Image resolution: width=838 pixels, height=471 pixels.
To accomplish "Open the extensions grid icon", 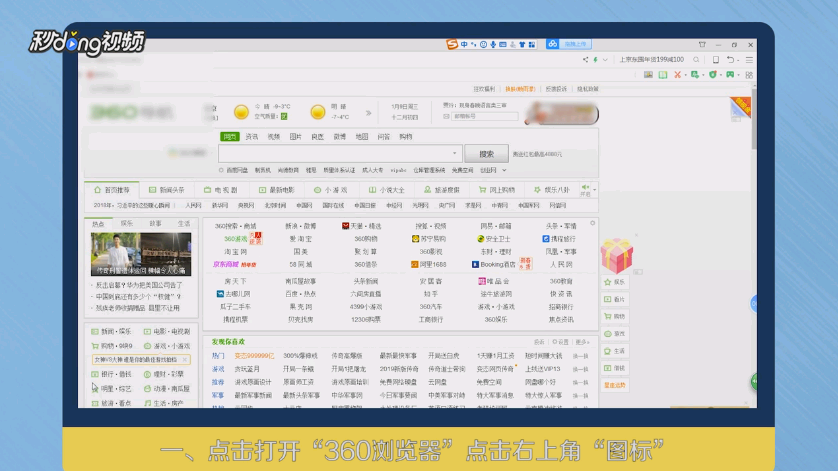I will click(749, 75).
